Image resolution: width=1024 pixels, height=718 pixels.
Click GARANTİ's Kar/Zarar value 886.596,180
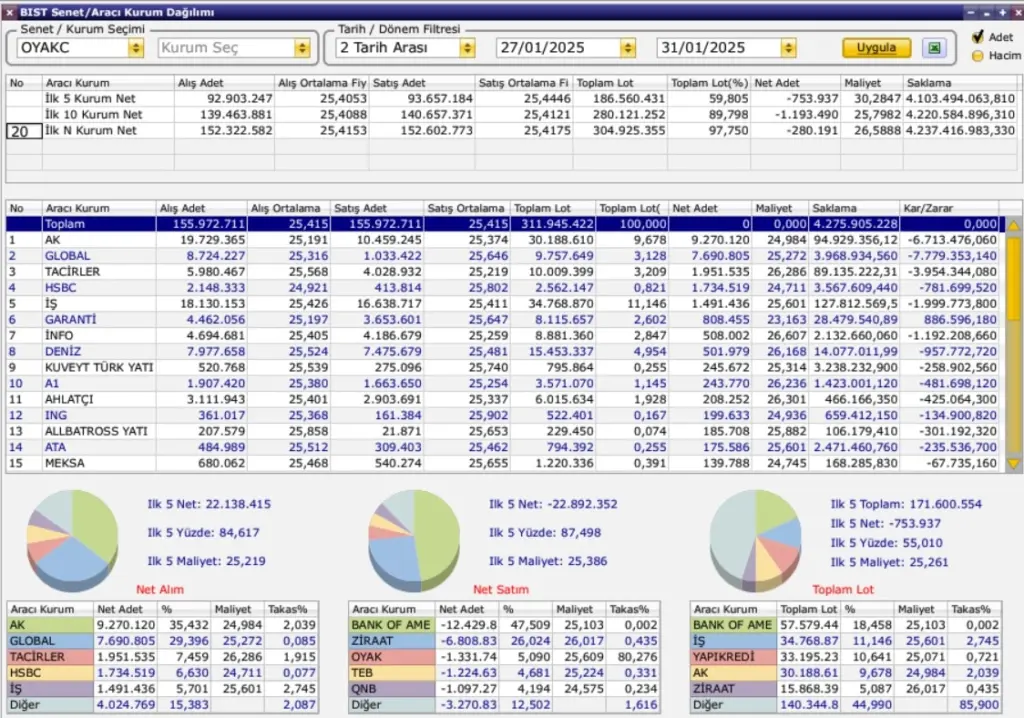click(960, 319)
